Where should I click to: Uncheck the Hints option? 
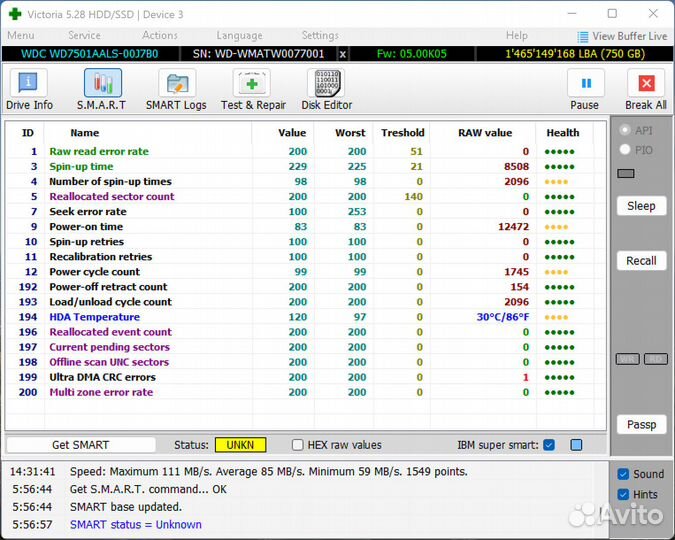pyautogui.click(x=623, y=494)
